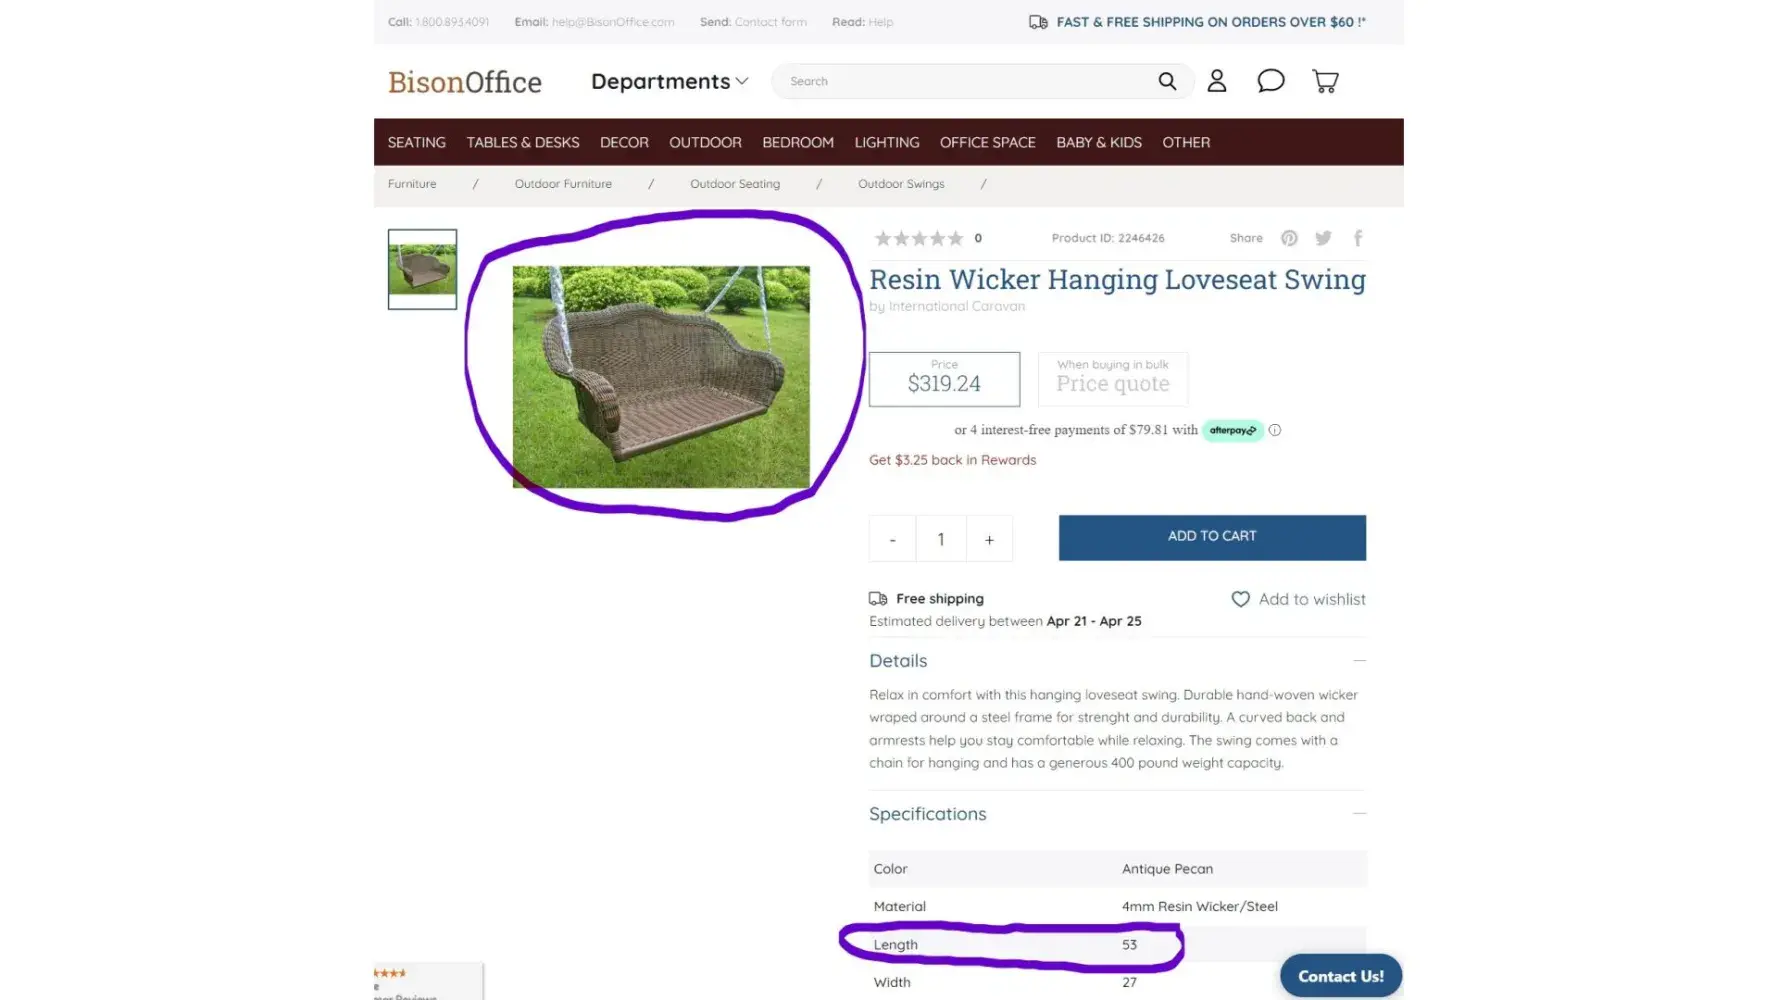Click the search magnifier icon
The width and height of the screenshot is (1778, 1000).
(1167, 81)
